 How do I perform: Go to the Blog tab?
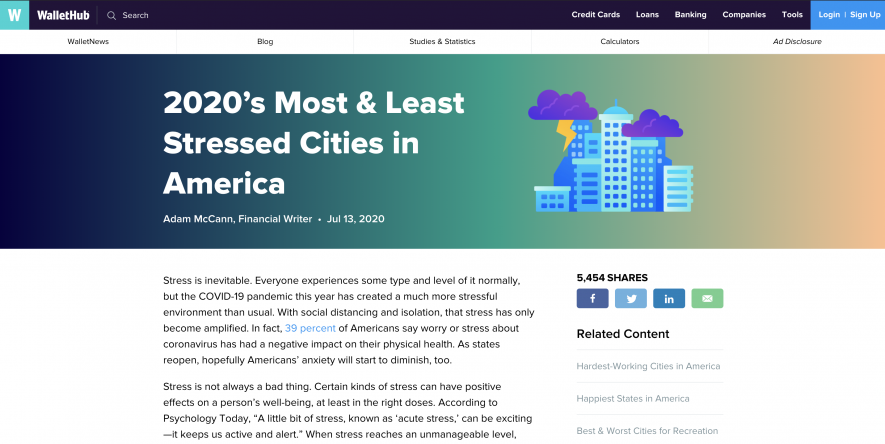(265, 41)
